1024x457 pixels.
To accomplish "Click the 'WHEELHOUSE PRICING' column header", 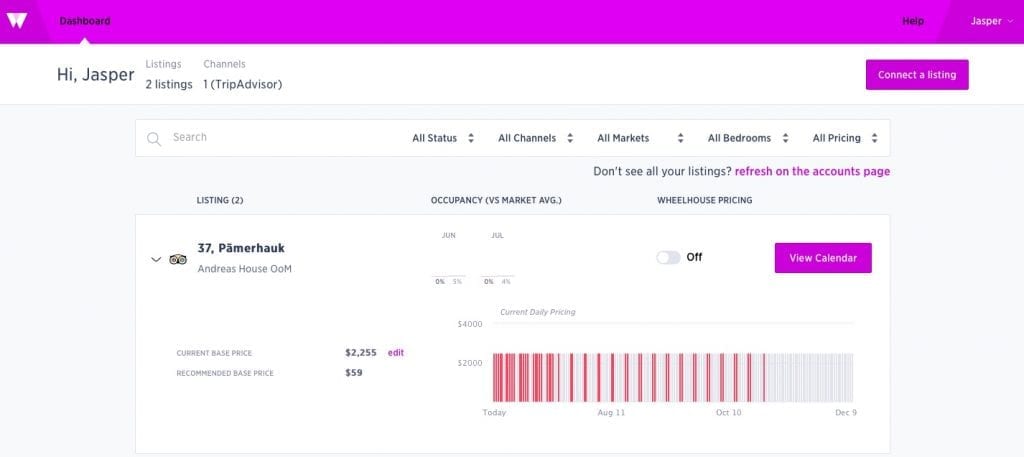I will (x=705, y=200).
